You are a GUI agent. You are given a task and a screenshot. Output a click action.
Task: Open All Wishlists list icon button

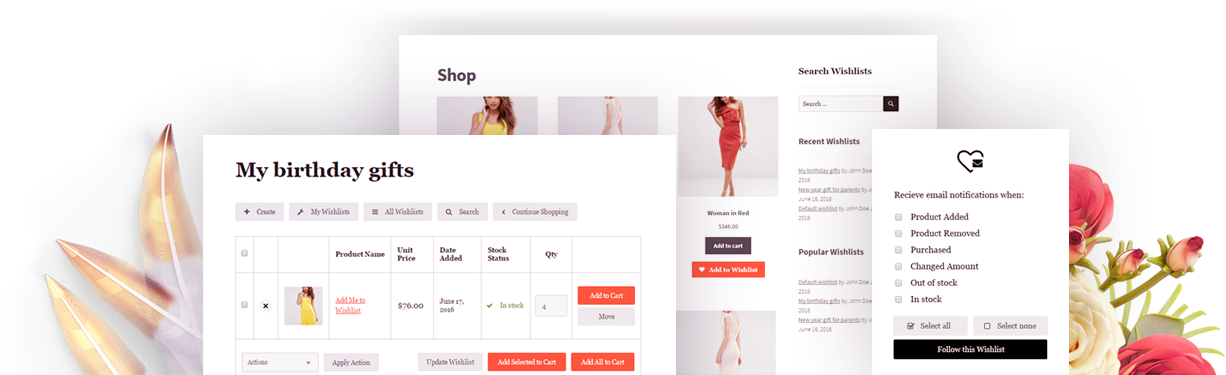click(x=397, y=212)
